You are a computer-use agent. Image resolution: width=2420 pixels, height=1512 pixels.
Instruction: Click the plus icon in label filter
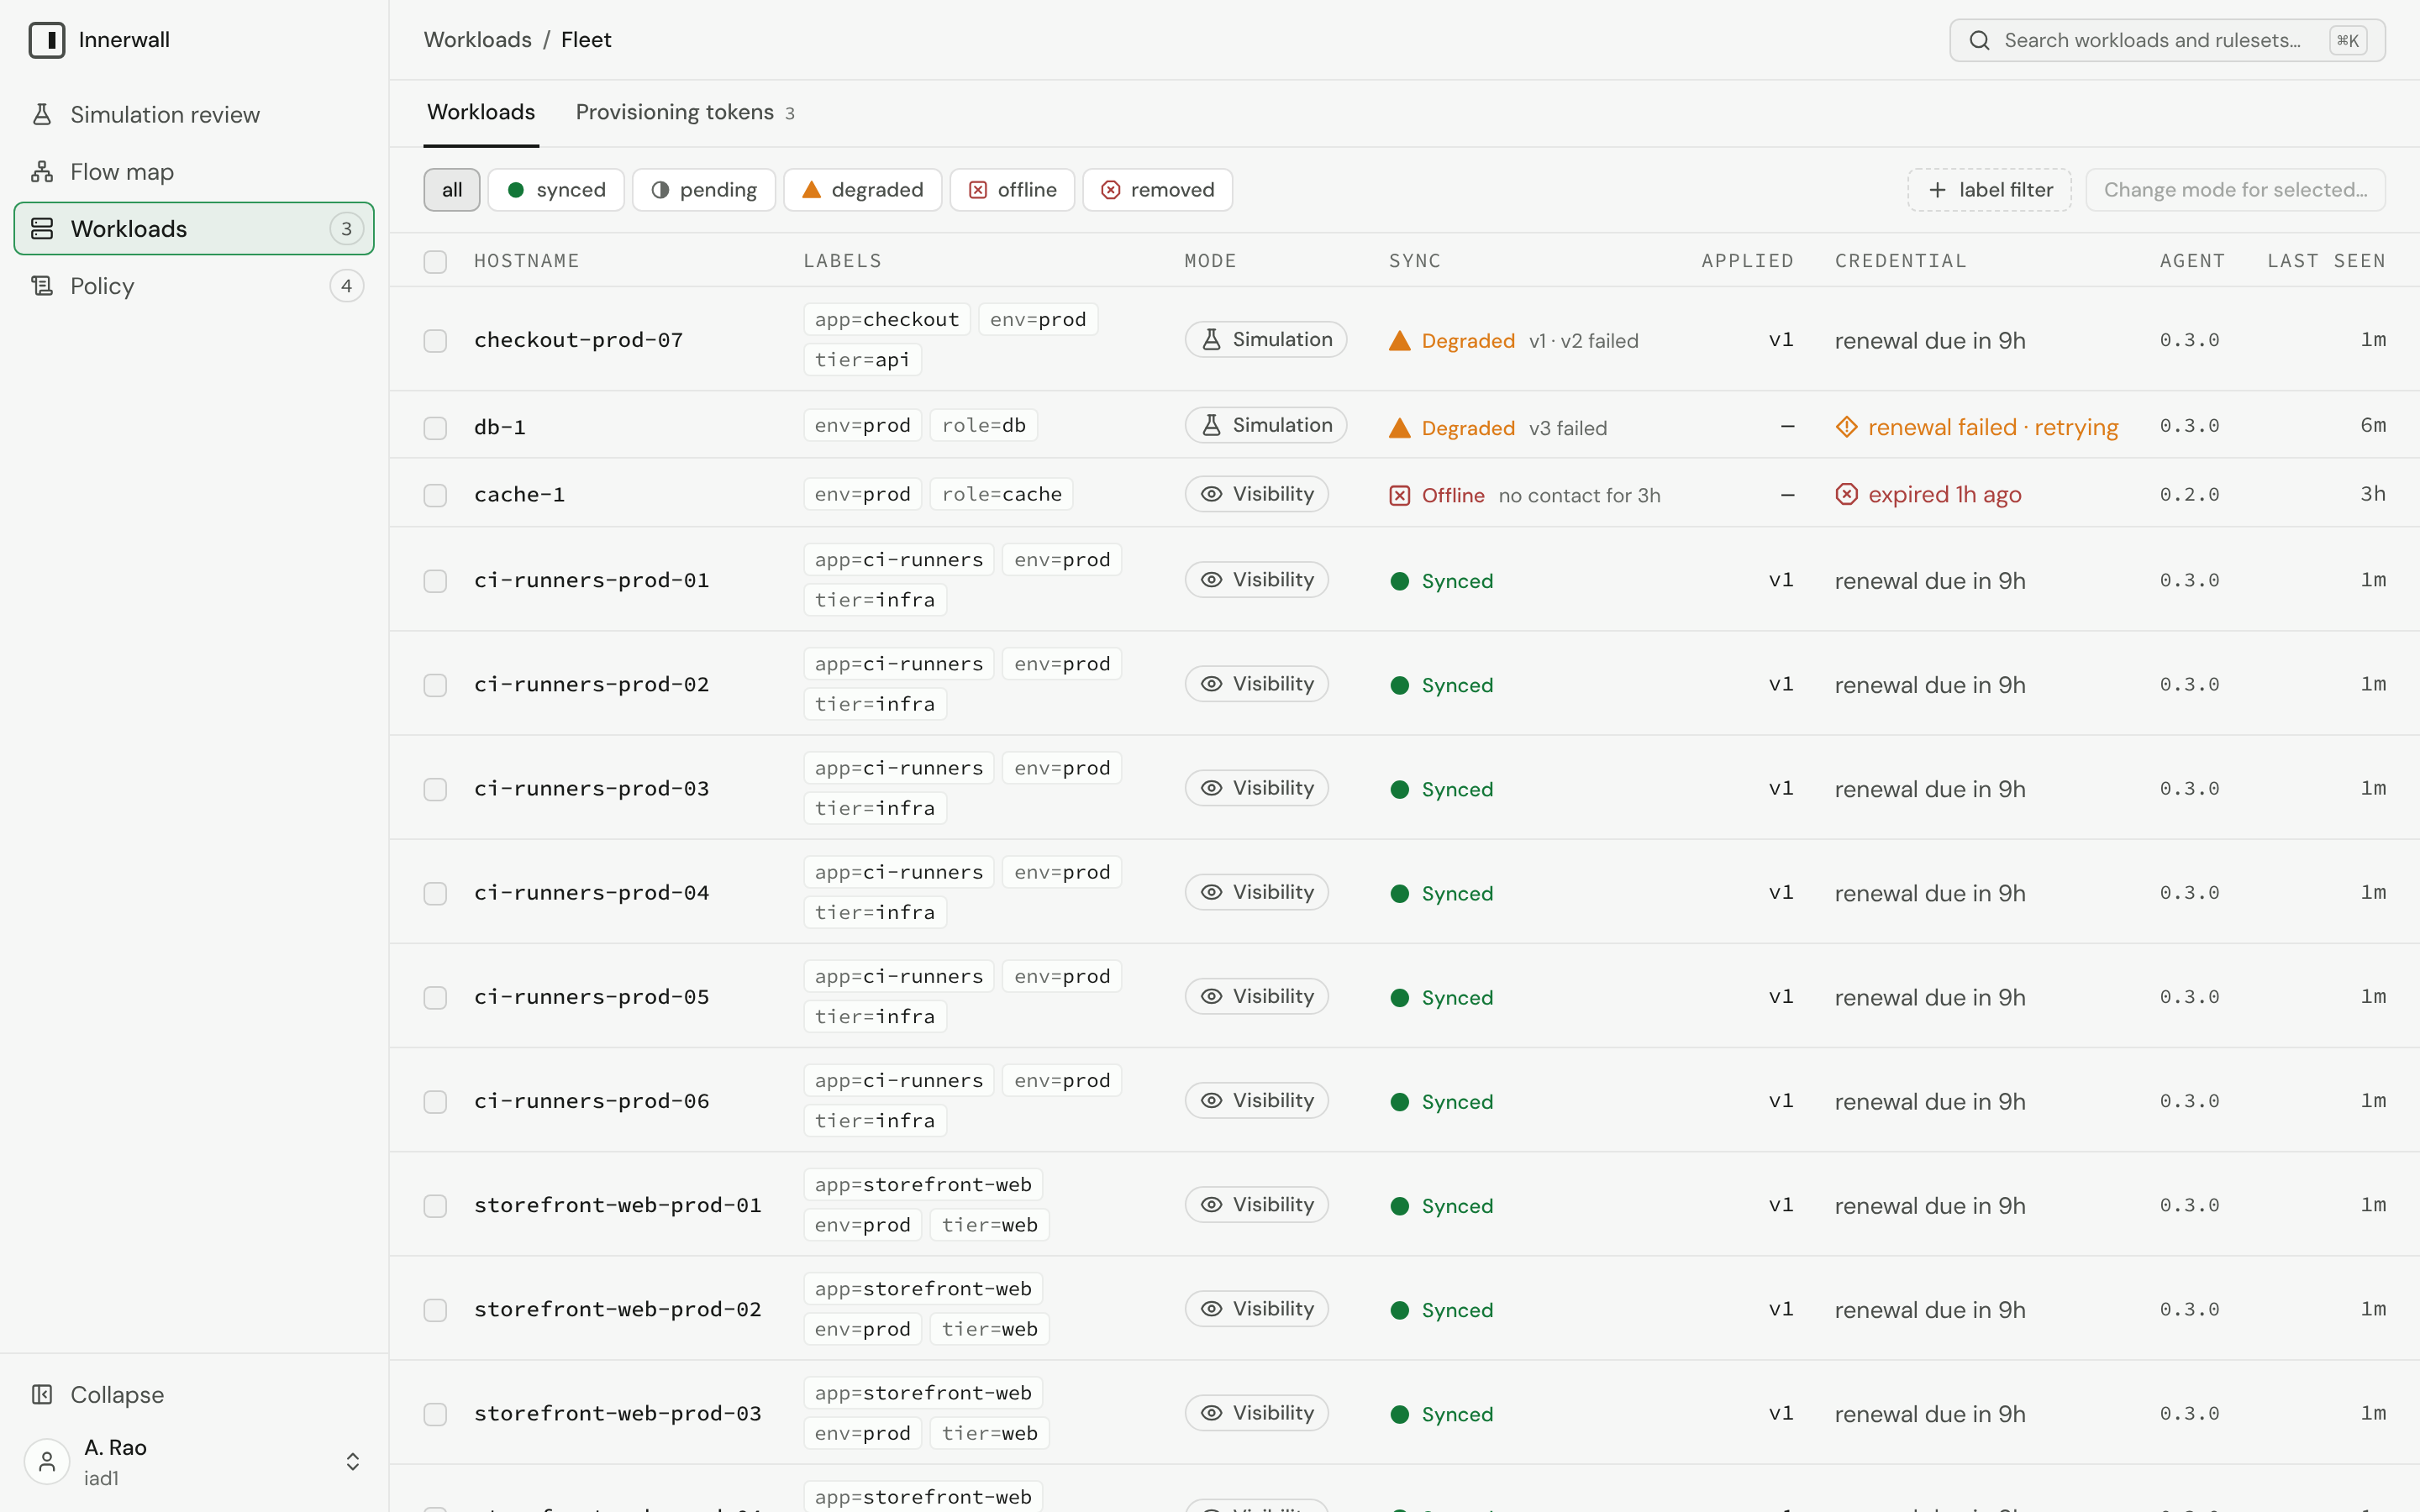pos(1937,190)
